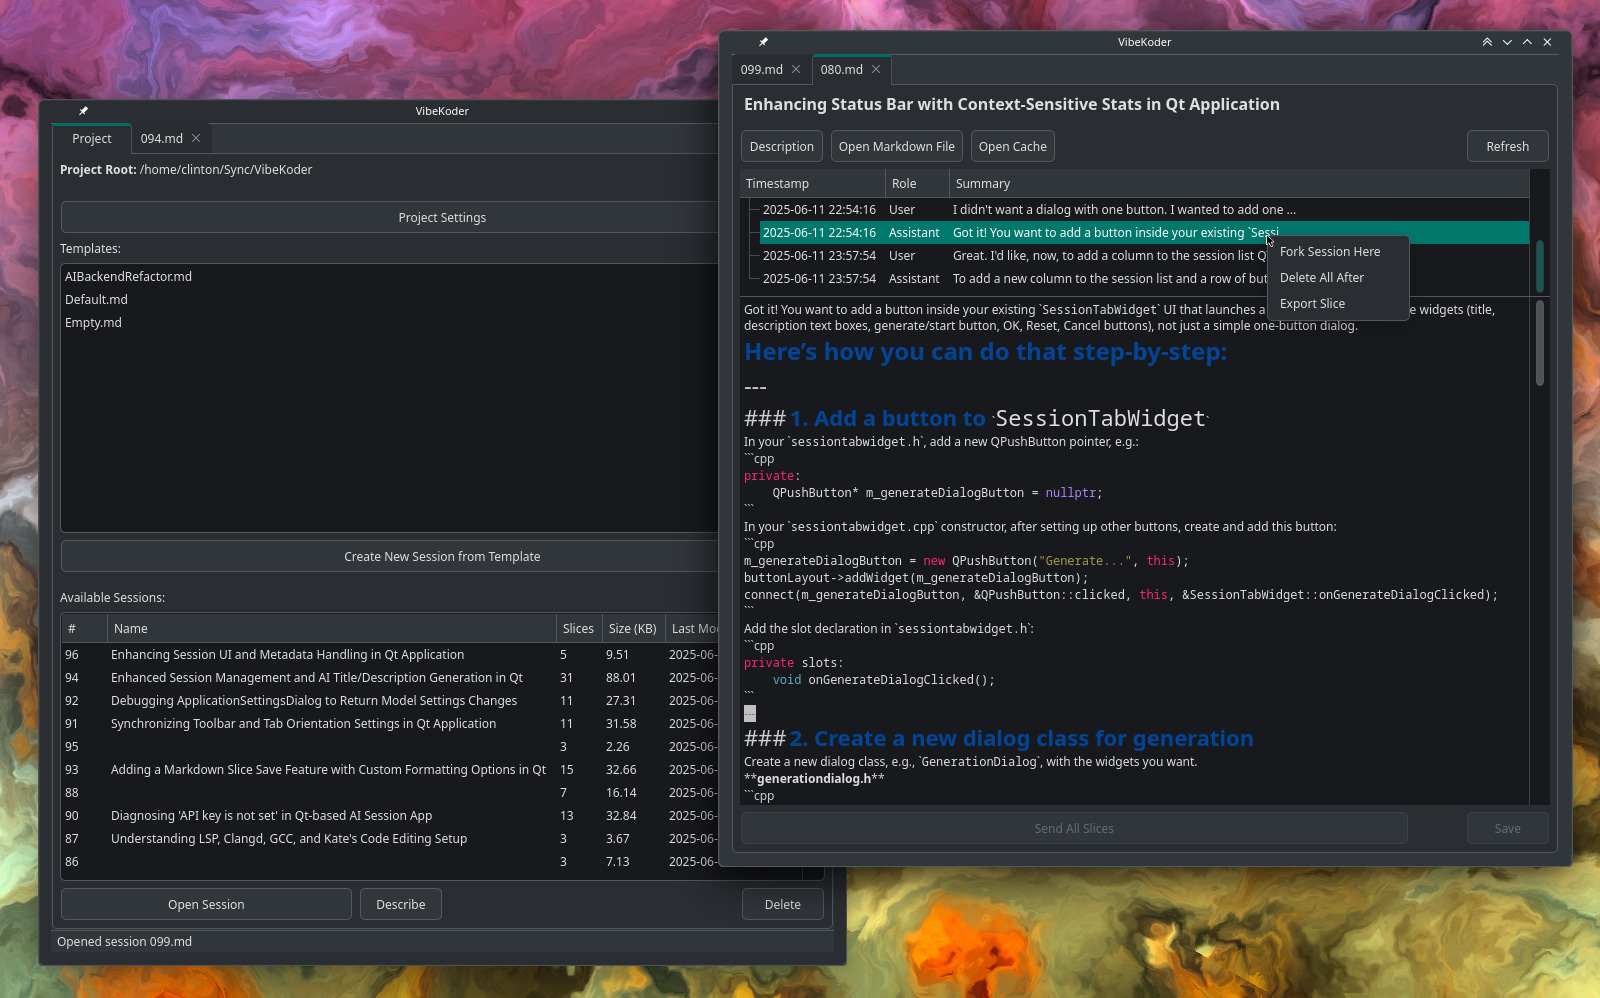Switch to the 099.md tab
The width and height of the screenshot is (1600, 998).
(762, 69)
